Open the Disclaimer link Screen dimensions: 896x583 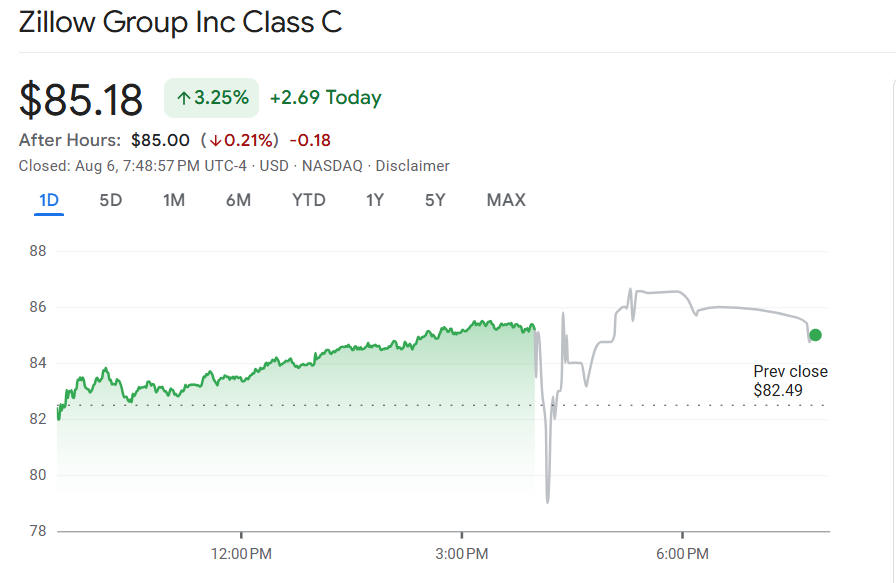click(x=412, y=166)
